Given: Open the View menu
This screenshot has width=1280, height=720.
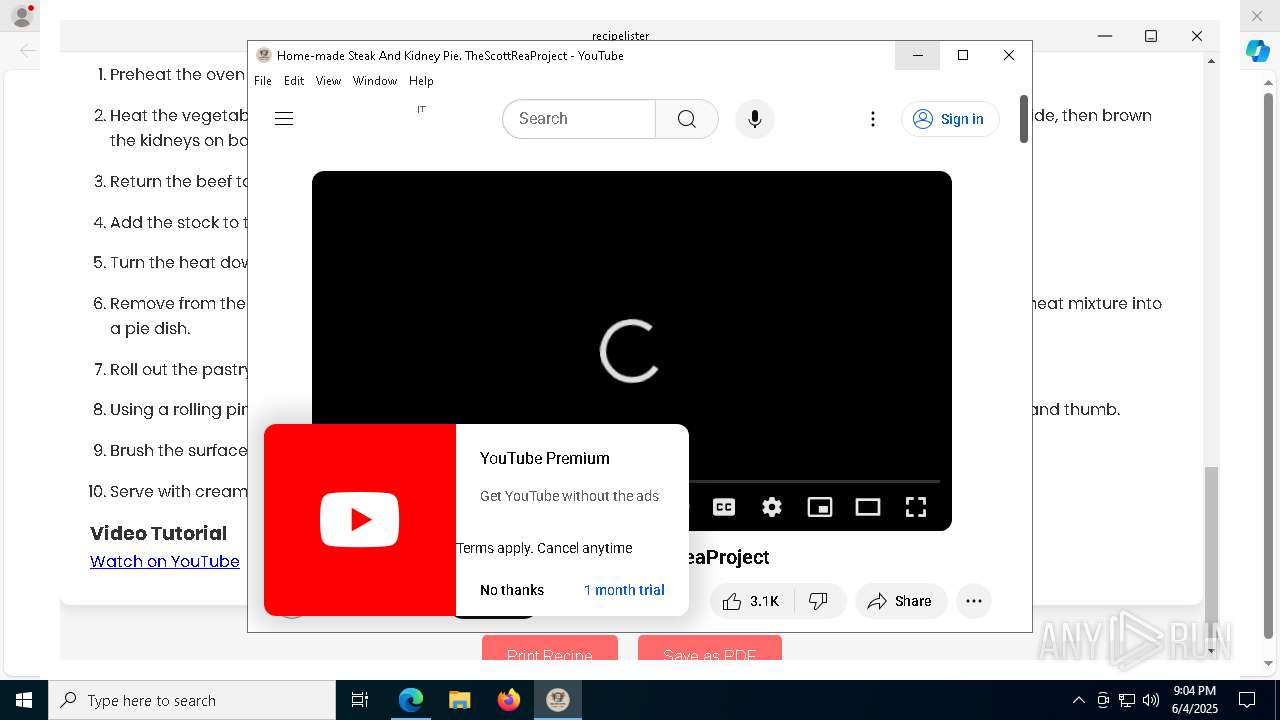Looking at the screenshot, I should pos(328,81).
